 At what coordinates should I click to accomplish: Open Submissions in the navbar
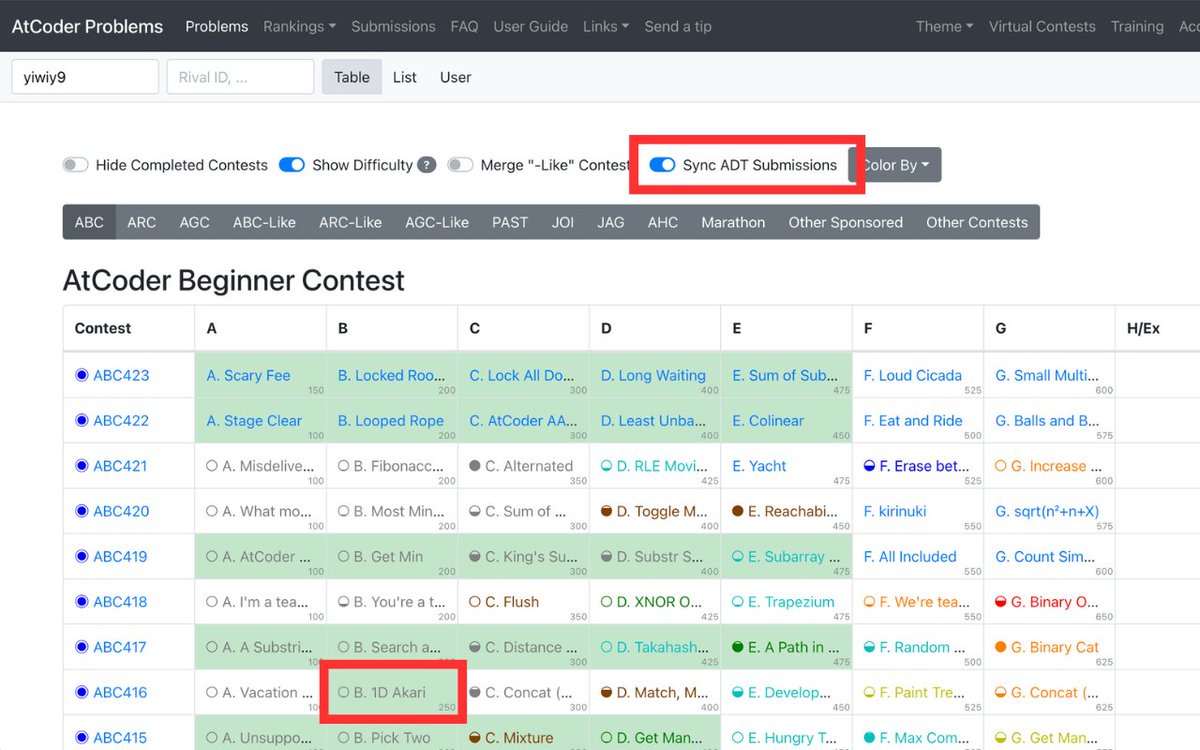(393, 27)
